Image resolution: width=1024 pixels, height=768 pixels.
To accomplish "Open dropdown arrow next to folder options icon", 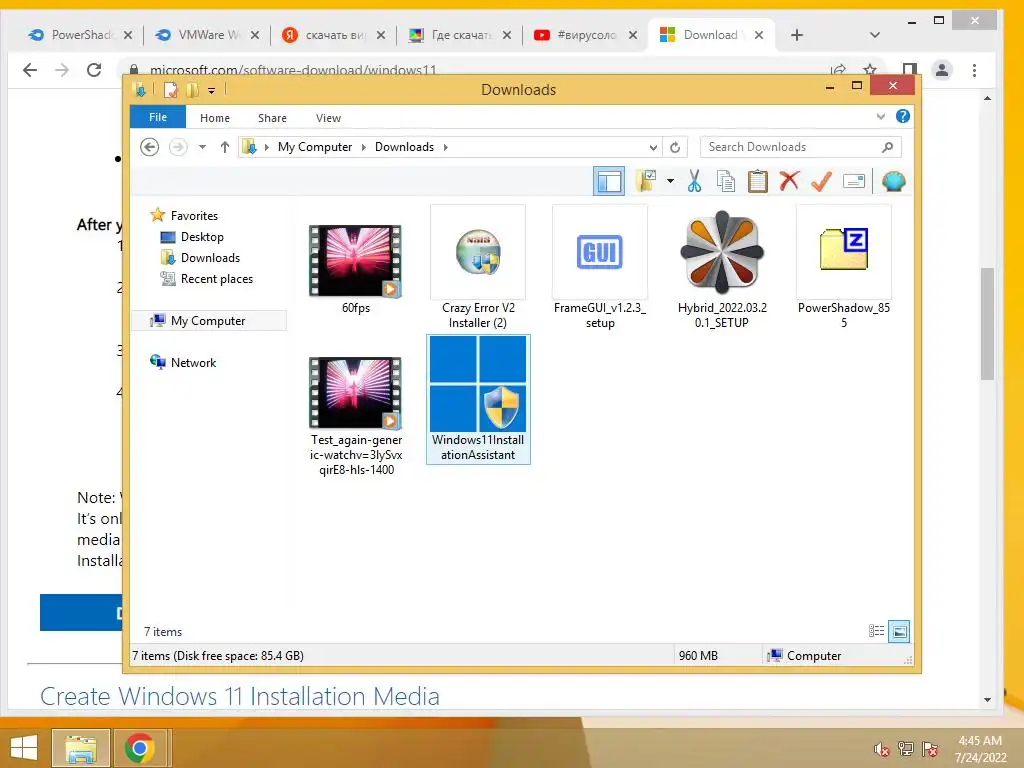I will 670,181.
